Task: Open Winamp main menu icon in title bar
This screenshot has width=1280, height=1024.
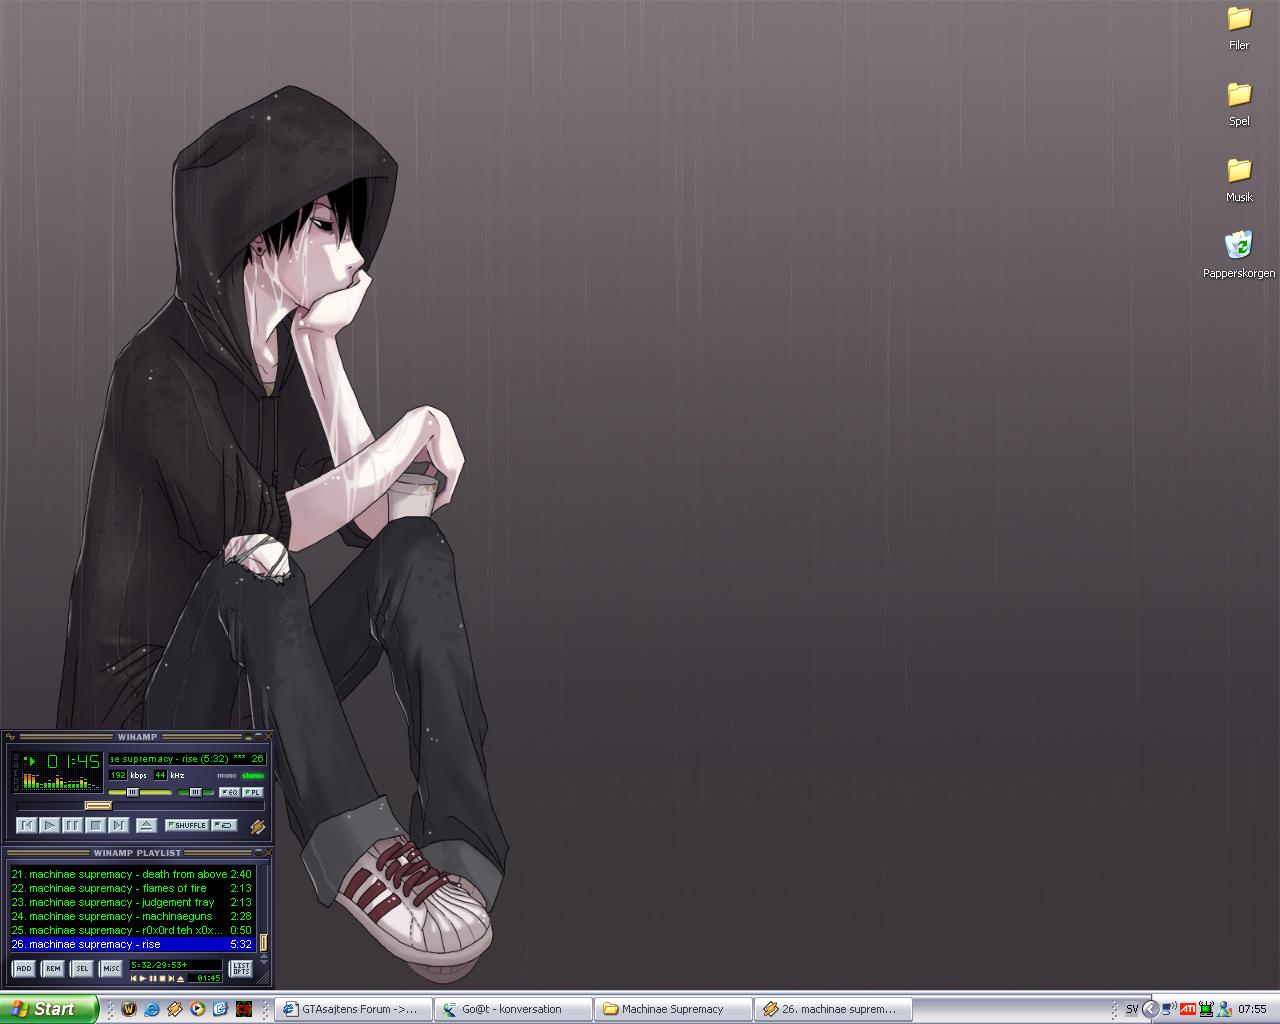Action: [x=10, y=736]
